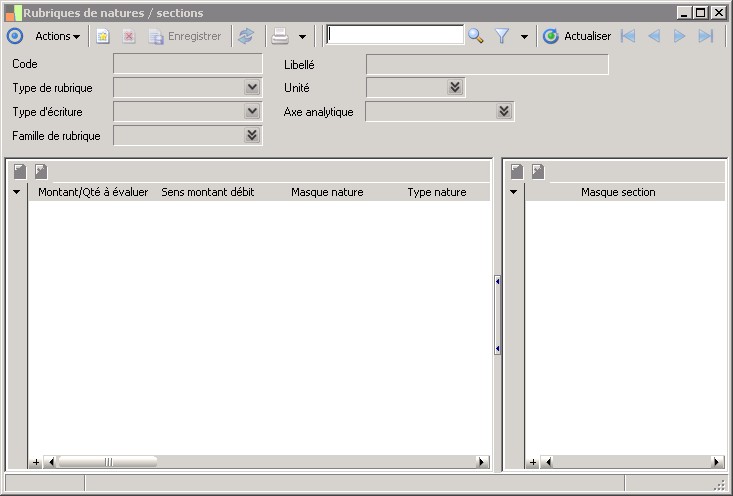Screen dimensions: 733x496
Task: Click the delete record red X icon
Action: (x=129, y=36)
